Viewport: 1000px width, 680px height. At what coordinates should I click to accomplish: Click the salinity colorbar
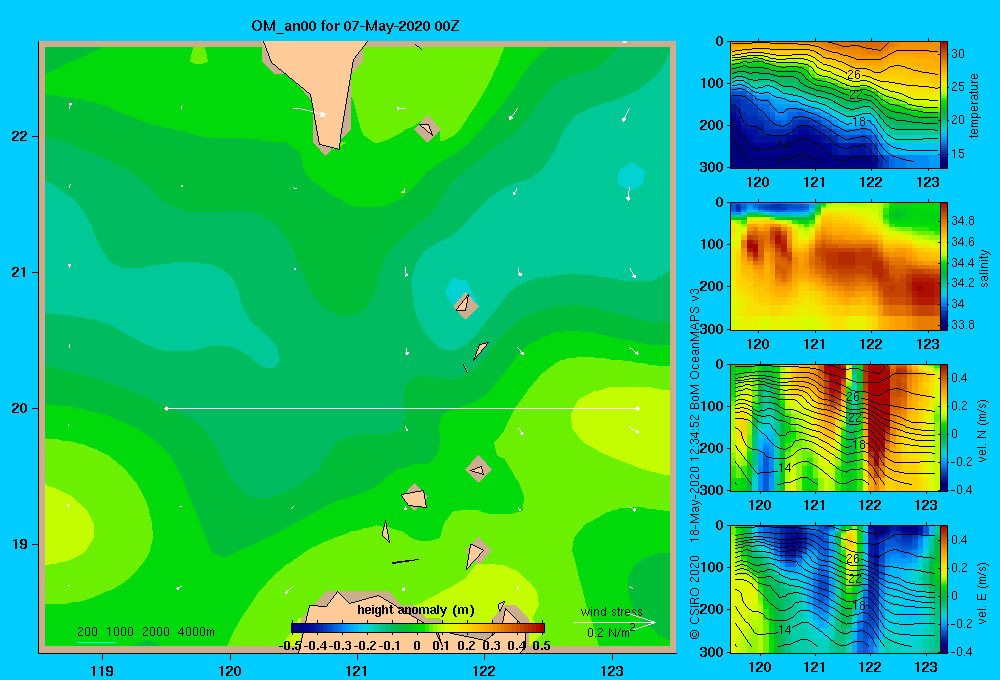tap(944, 266)
